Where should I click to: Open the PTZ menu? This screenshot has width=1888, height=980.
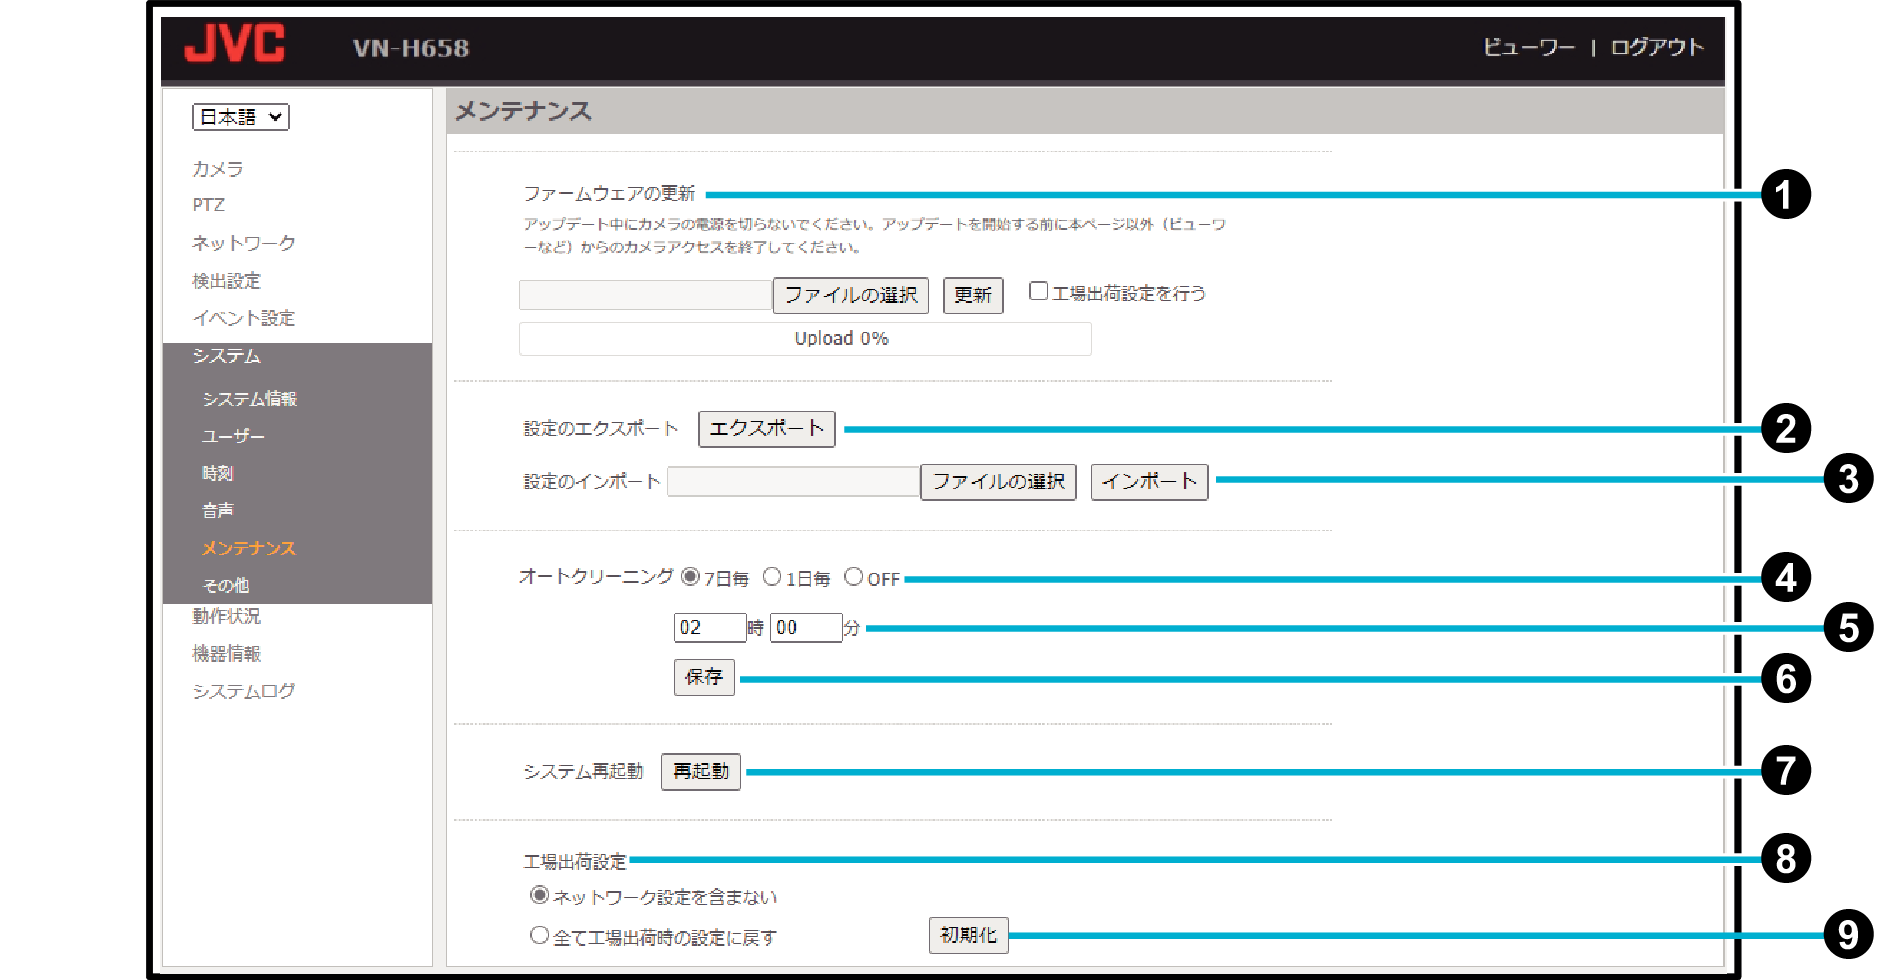click(x=208, y=205)
